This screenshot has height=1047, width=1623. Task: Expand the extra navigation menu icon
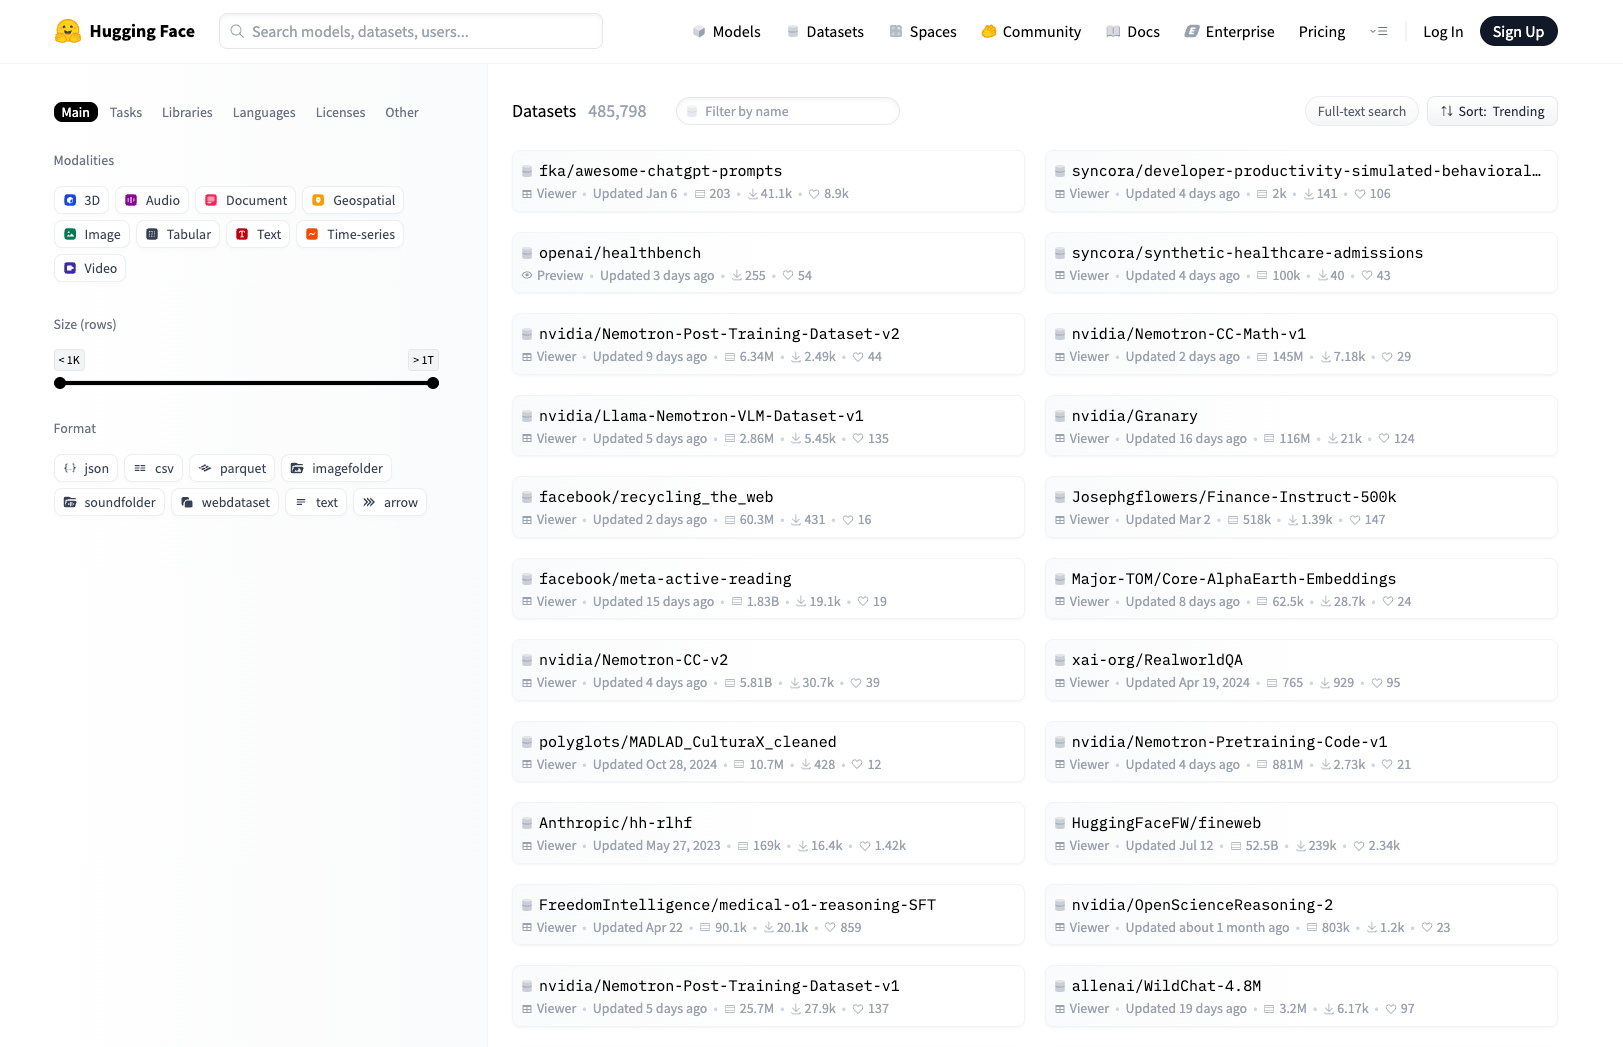1379,31
